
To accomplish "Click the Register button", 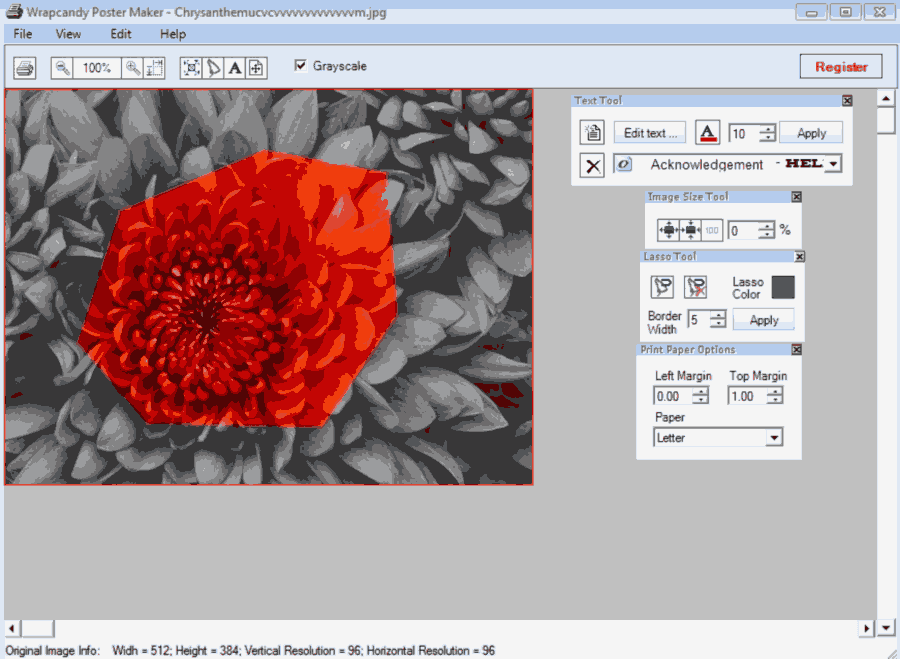I will coord(841,67).
